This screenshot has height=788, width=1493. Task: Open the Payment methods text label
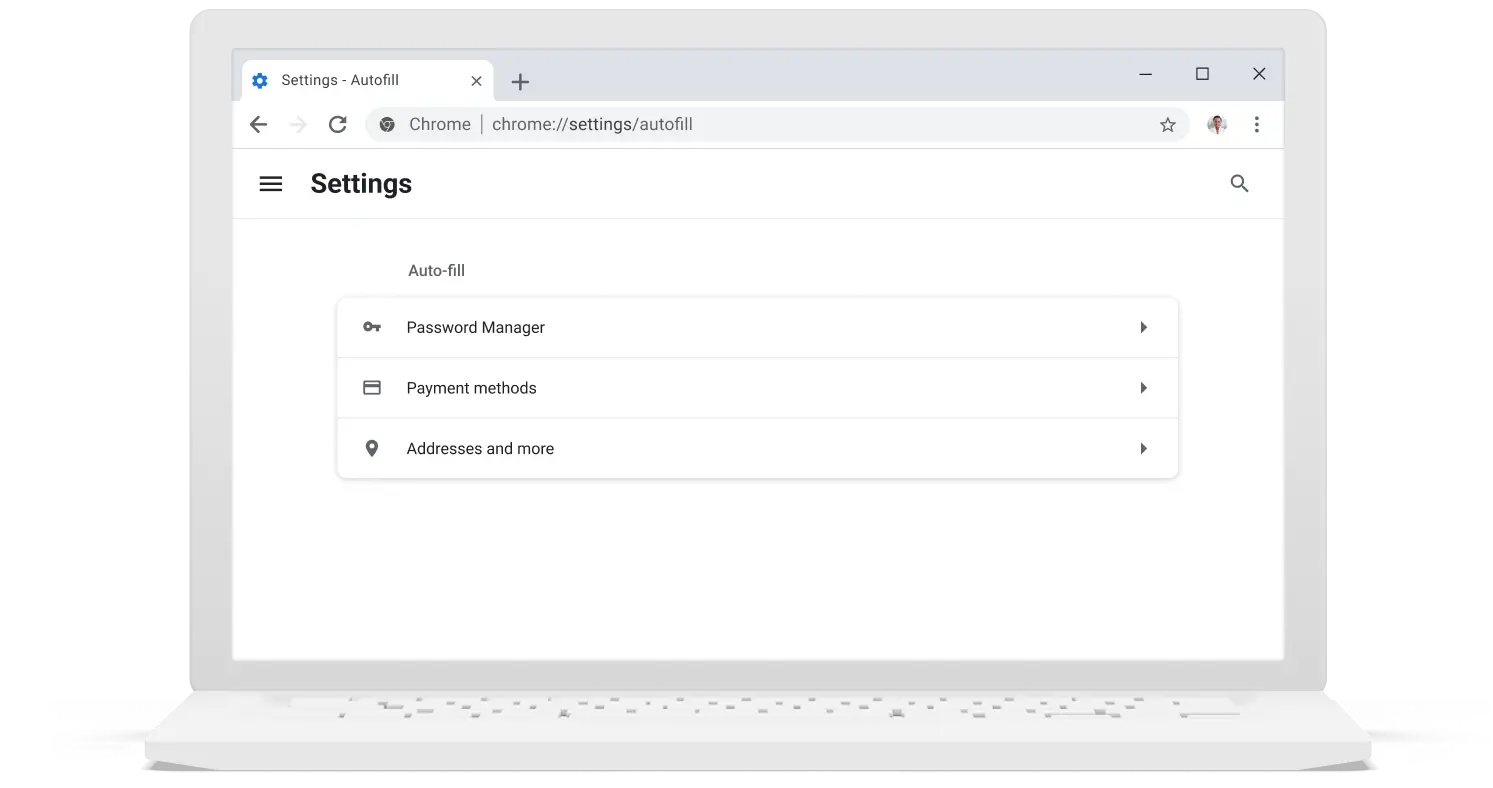point(471,388)
